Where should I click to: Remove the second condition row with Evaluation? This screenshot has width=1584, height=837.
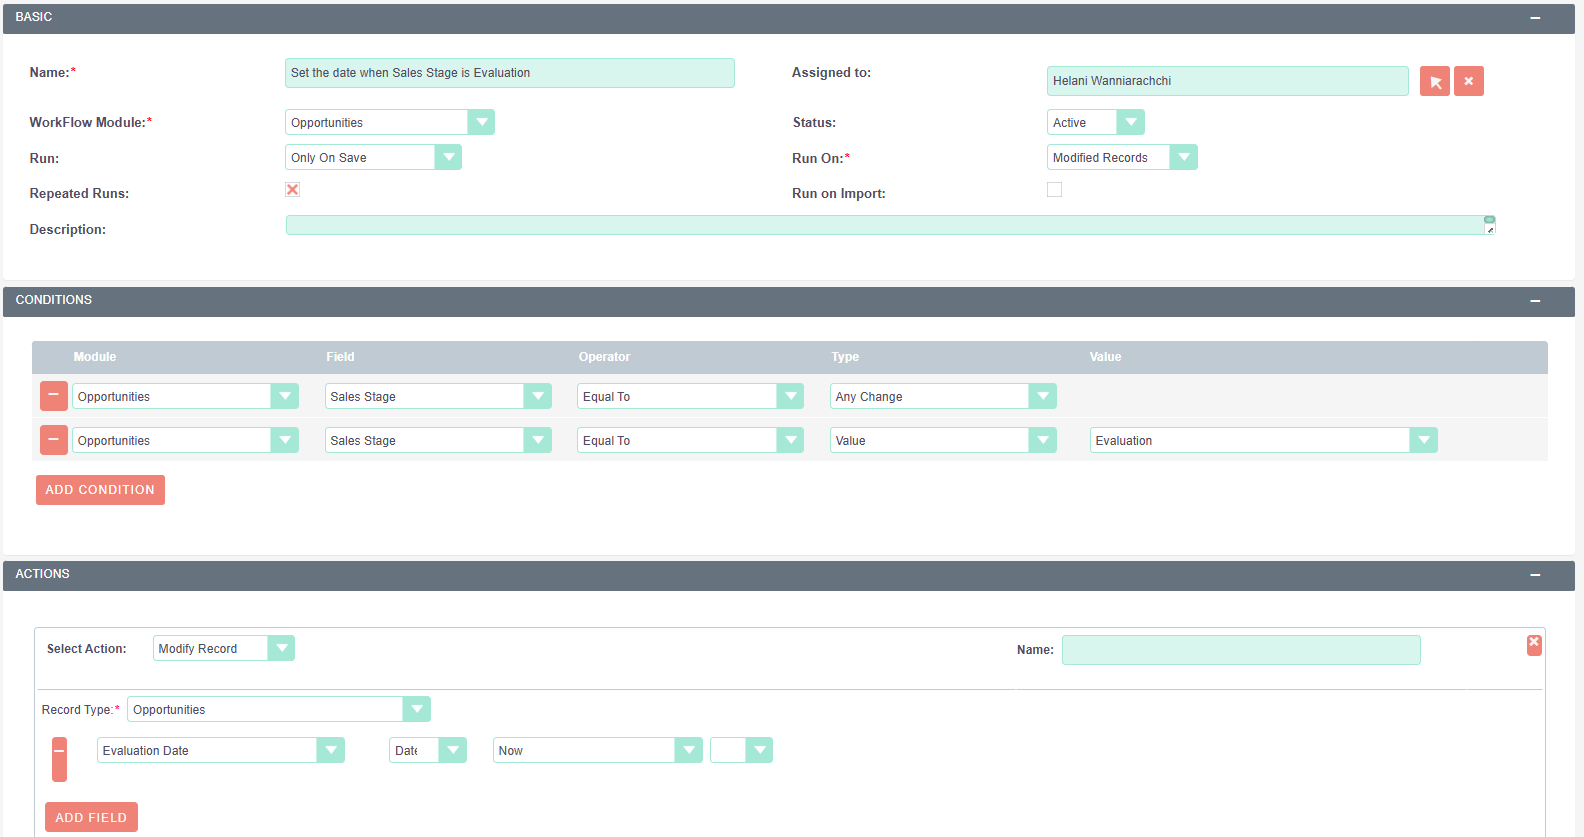point(53,440)
